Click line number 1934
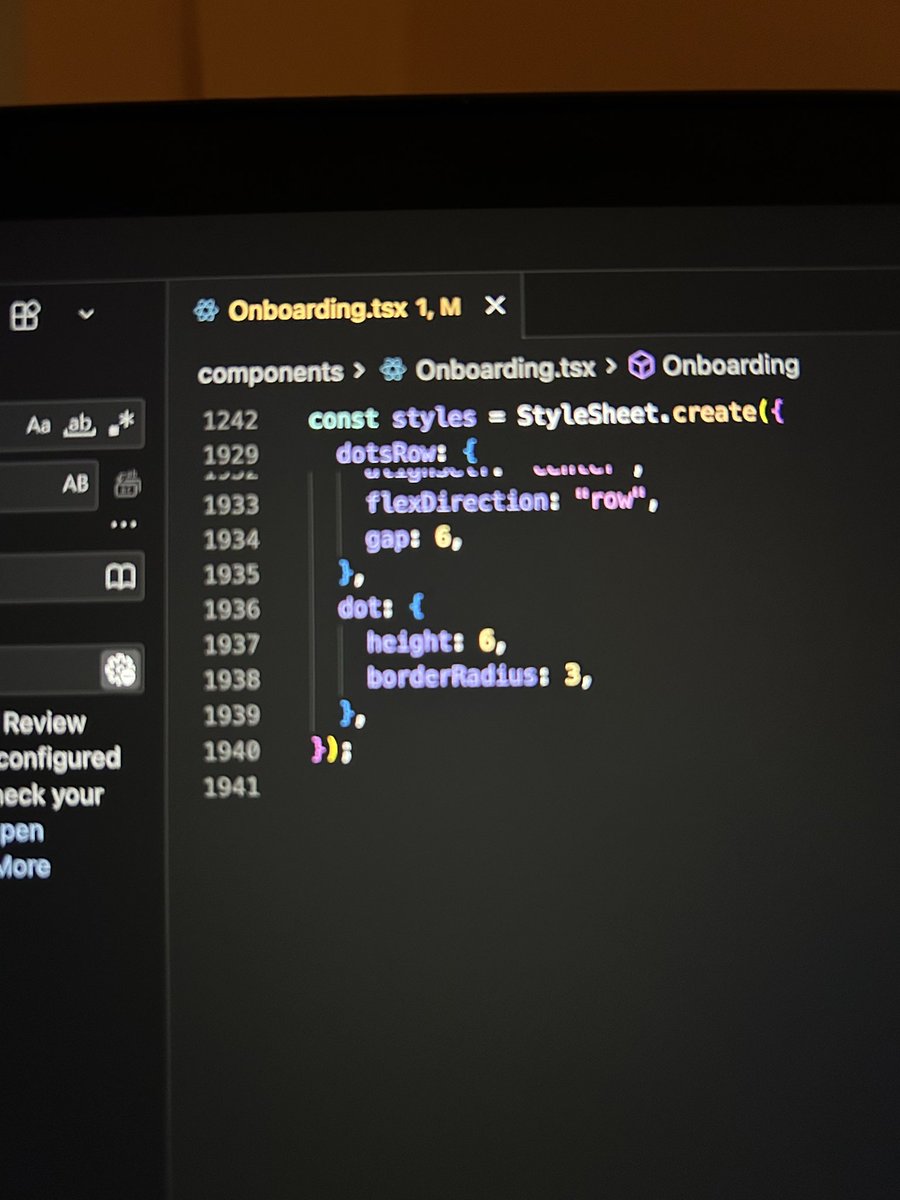The width and height of the screenshot is (900, 1200). pyautogui.click(x=231, y=540)
